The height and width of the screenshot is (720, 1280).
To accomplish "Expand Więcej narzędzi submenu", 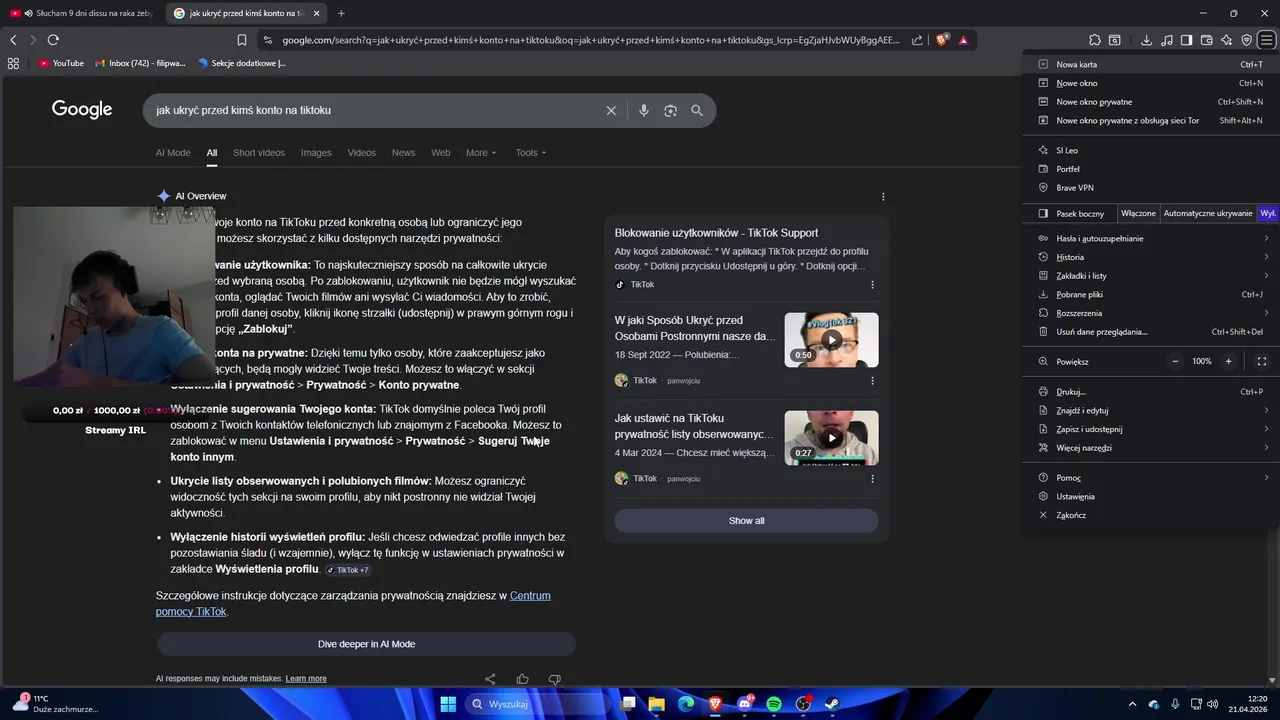I will (x=1152, y=448).
